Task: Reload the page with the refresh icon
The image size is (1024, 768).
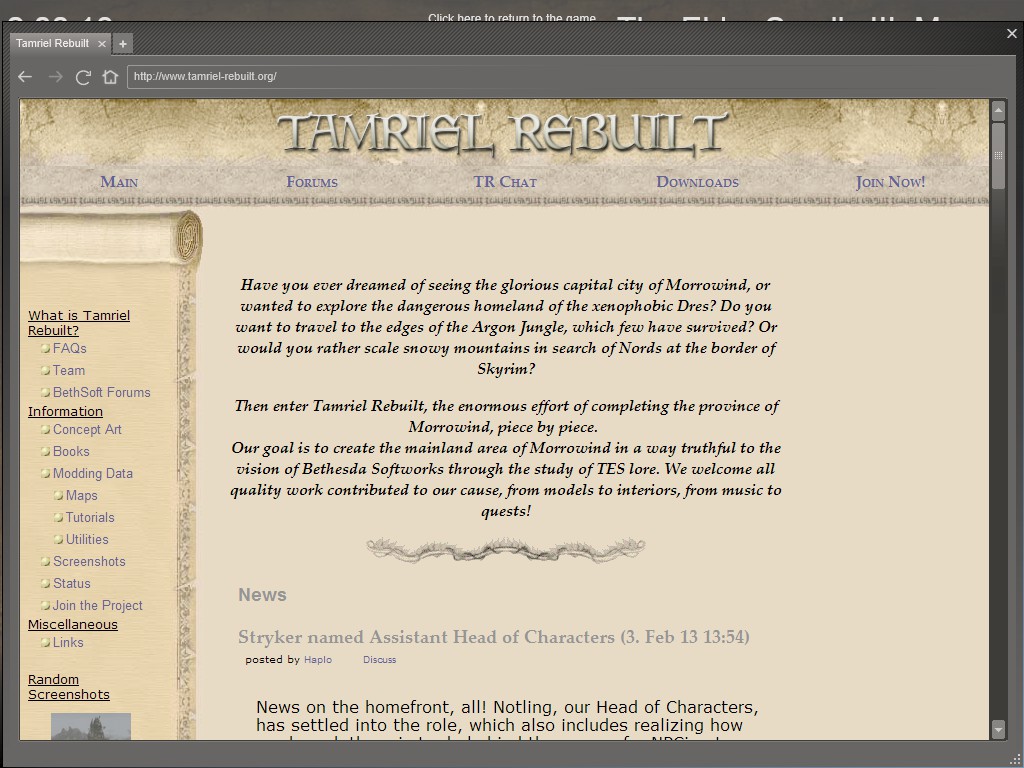Action: pos(83,77)
